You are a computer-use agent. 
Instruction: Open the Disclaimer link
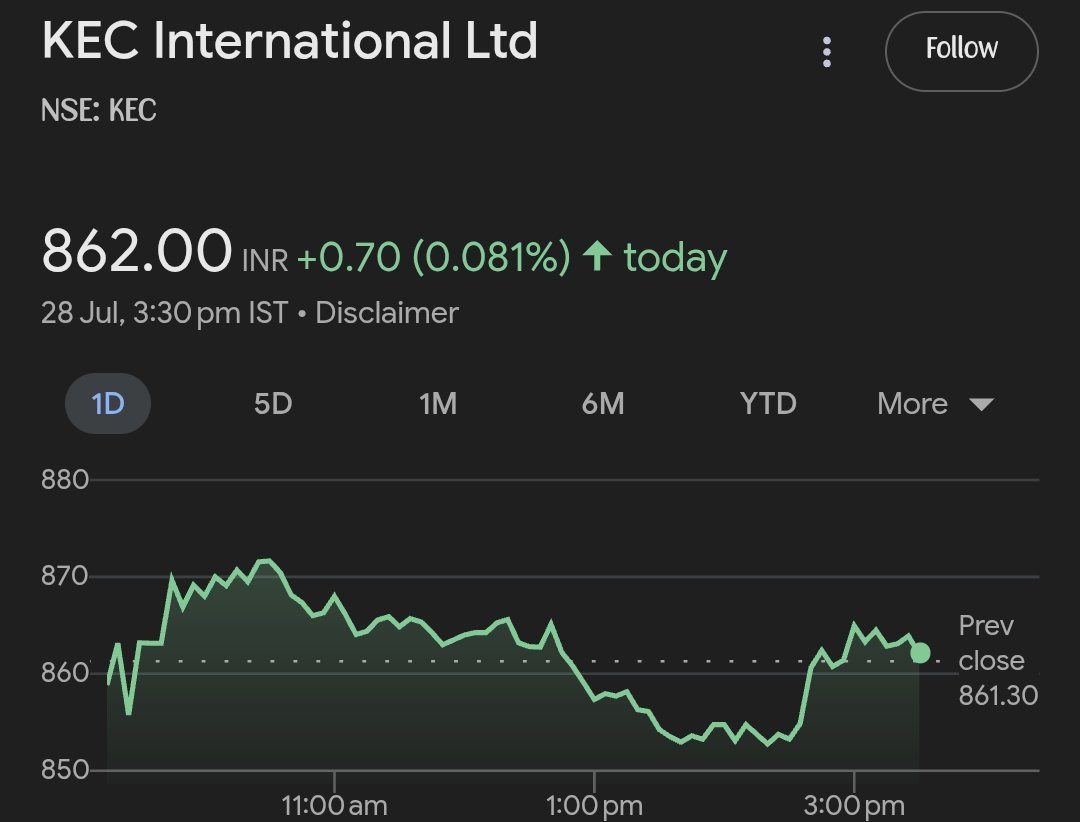tap(387, 313)
